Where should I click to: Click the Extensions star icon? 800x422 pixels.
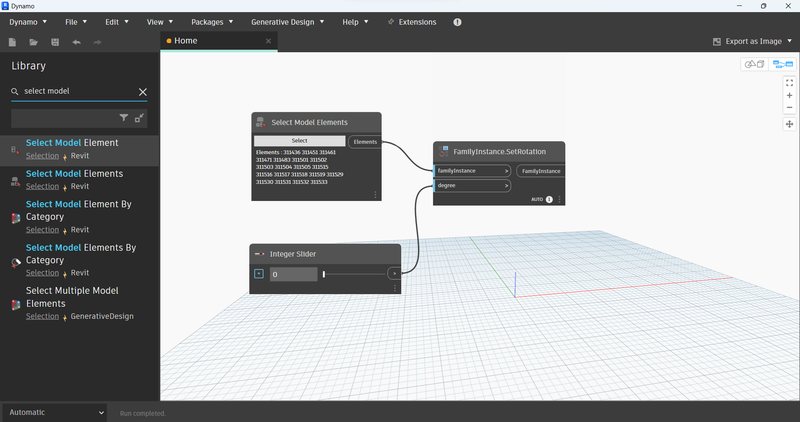coord(391,22)
